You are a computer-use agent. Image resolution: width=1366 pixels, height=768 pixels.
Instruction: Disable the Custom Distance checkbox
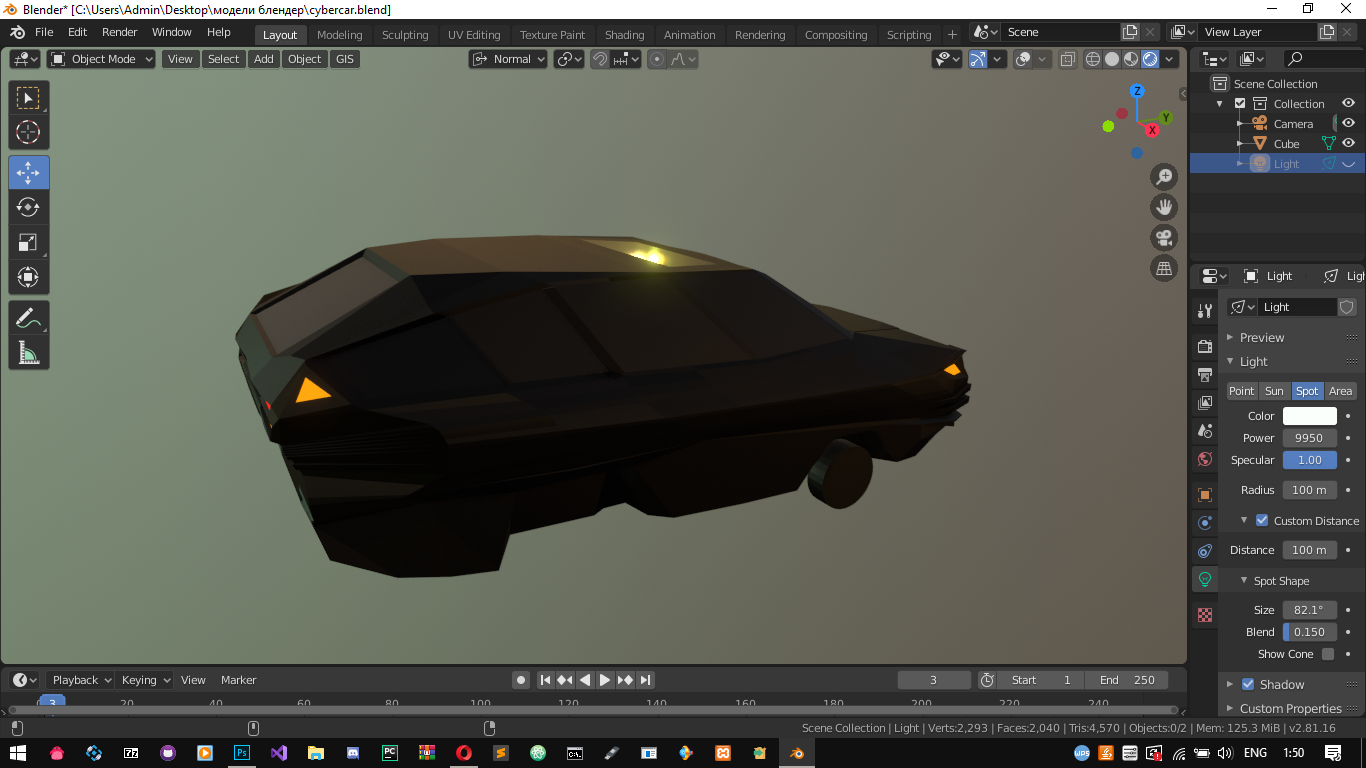pos(1262,521)
